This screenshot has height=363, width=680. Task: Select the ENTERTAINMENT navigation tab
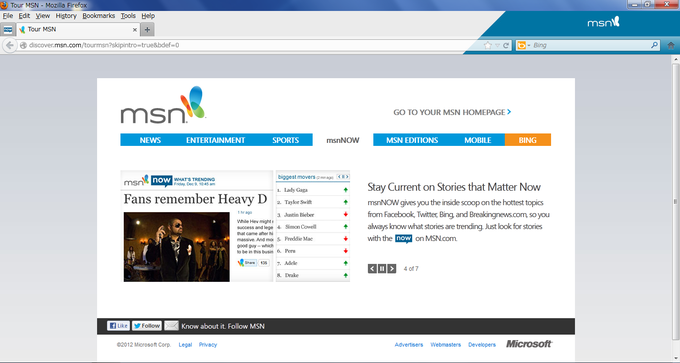216,140
